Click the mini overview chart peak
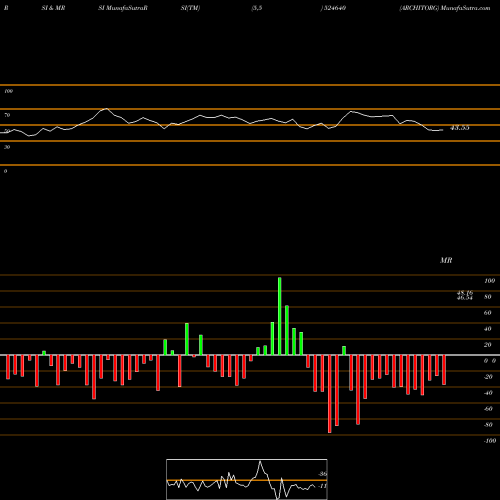The image size is (500, 500). point(260,462)
